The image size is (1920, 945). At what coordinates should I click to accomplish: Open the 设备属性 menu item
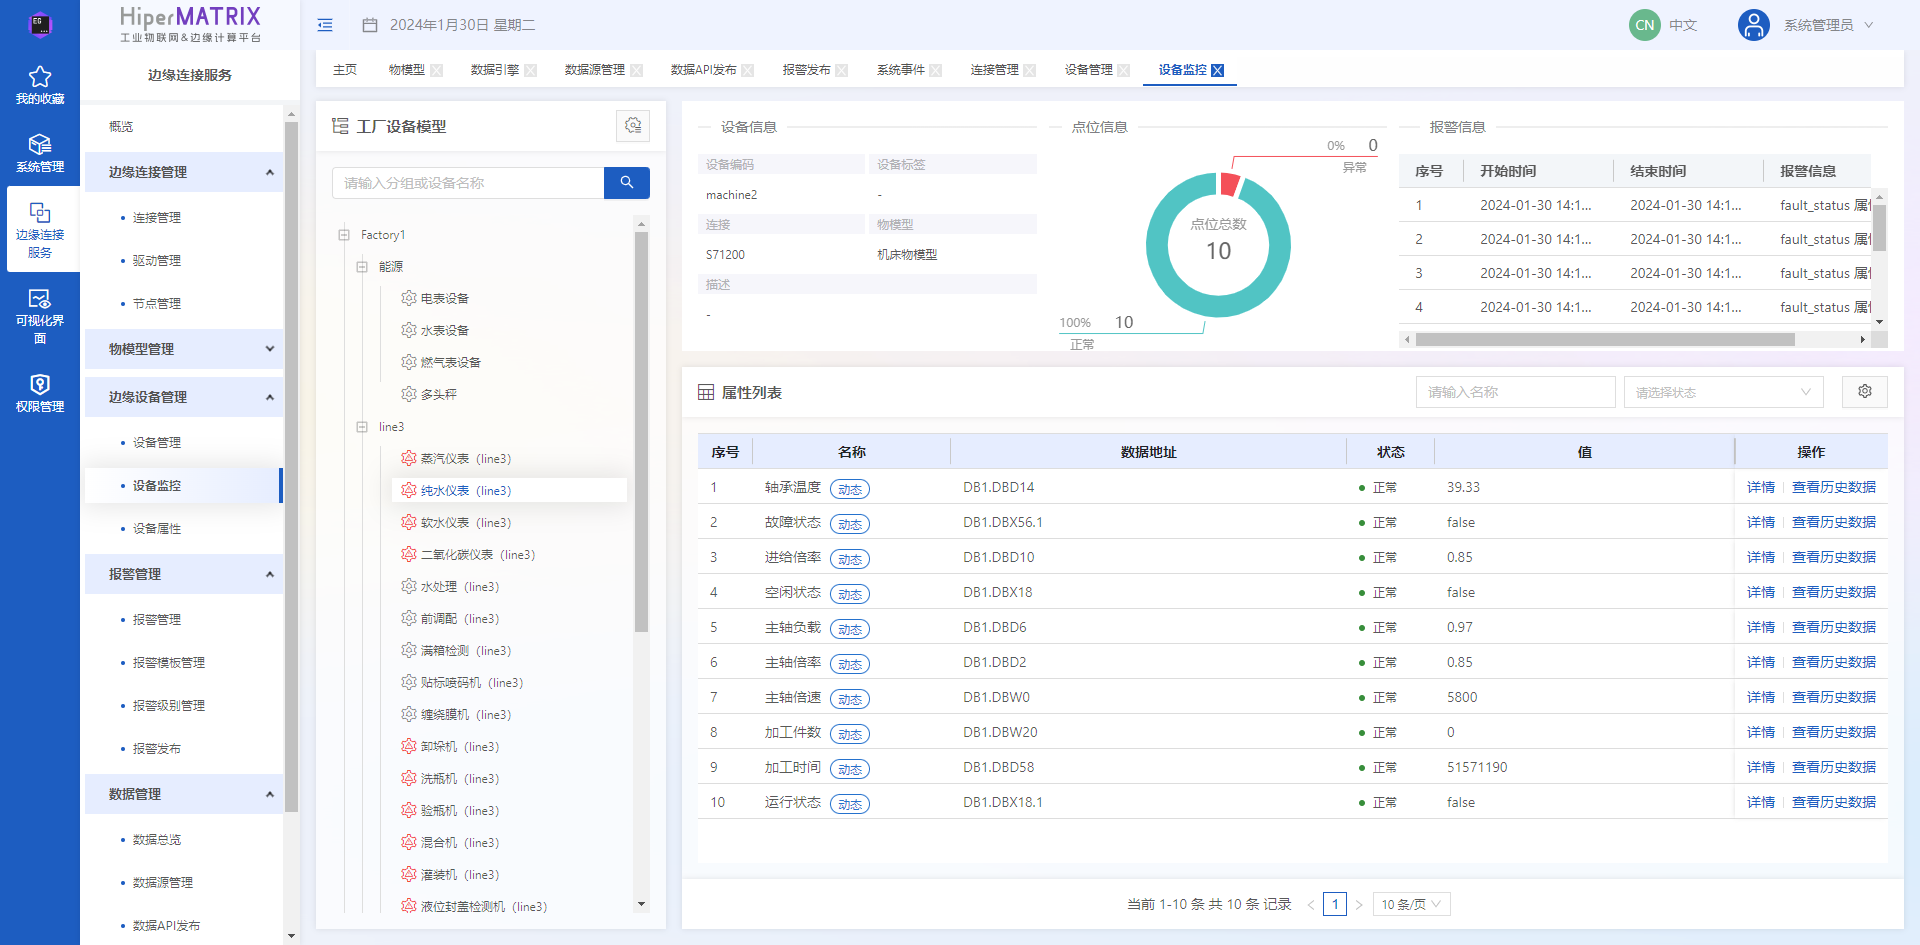157,528
